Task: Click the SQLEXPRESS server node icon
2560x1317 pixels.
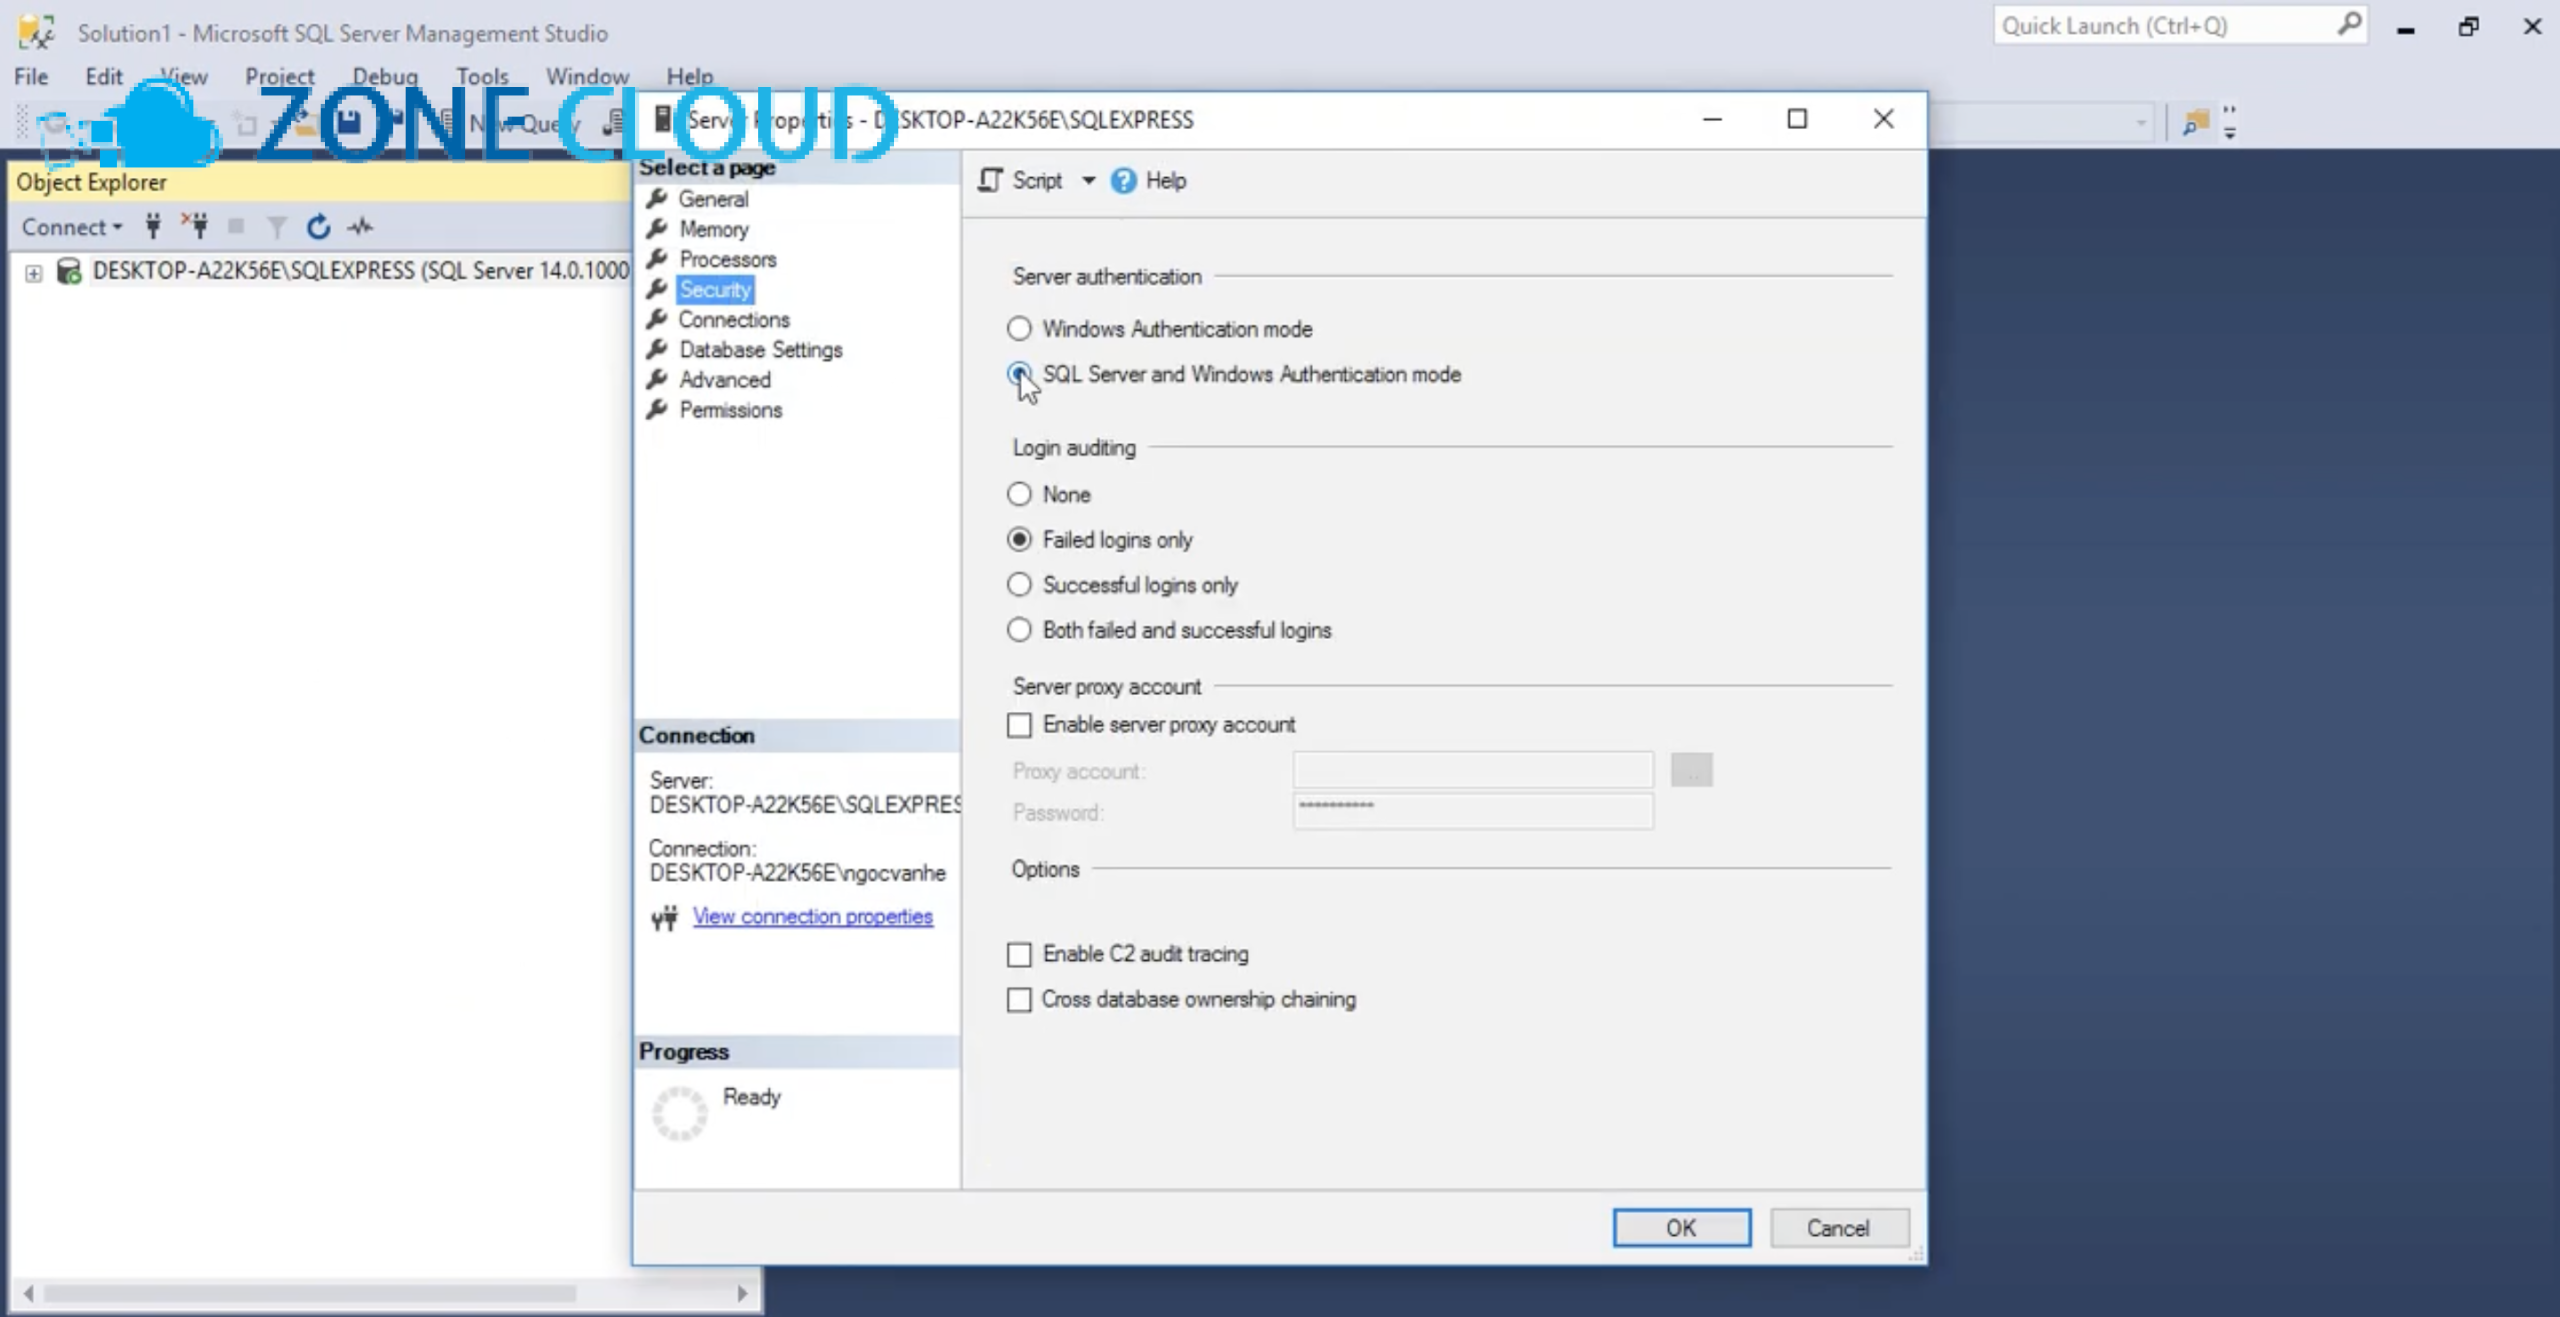Action: [x=69, y=271]
